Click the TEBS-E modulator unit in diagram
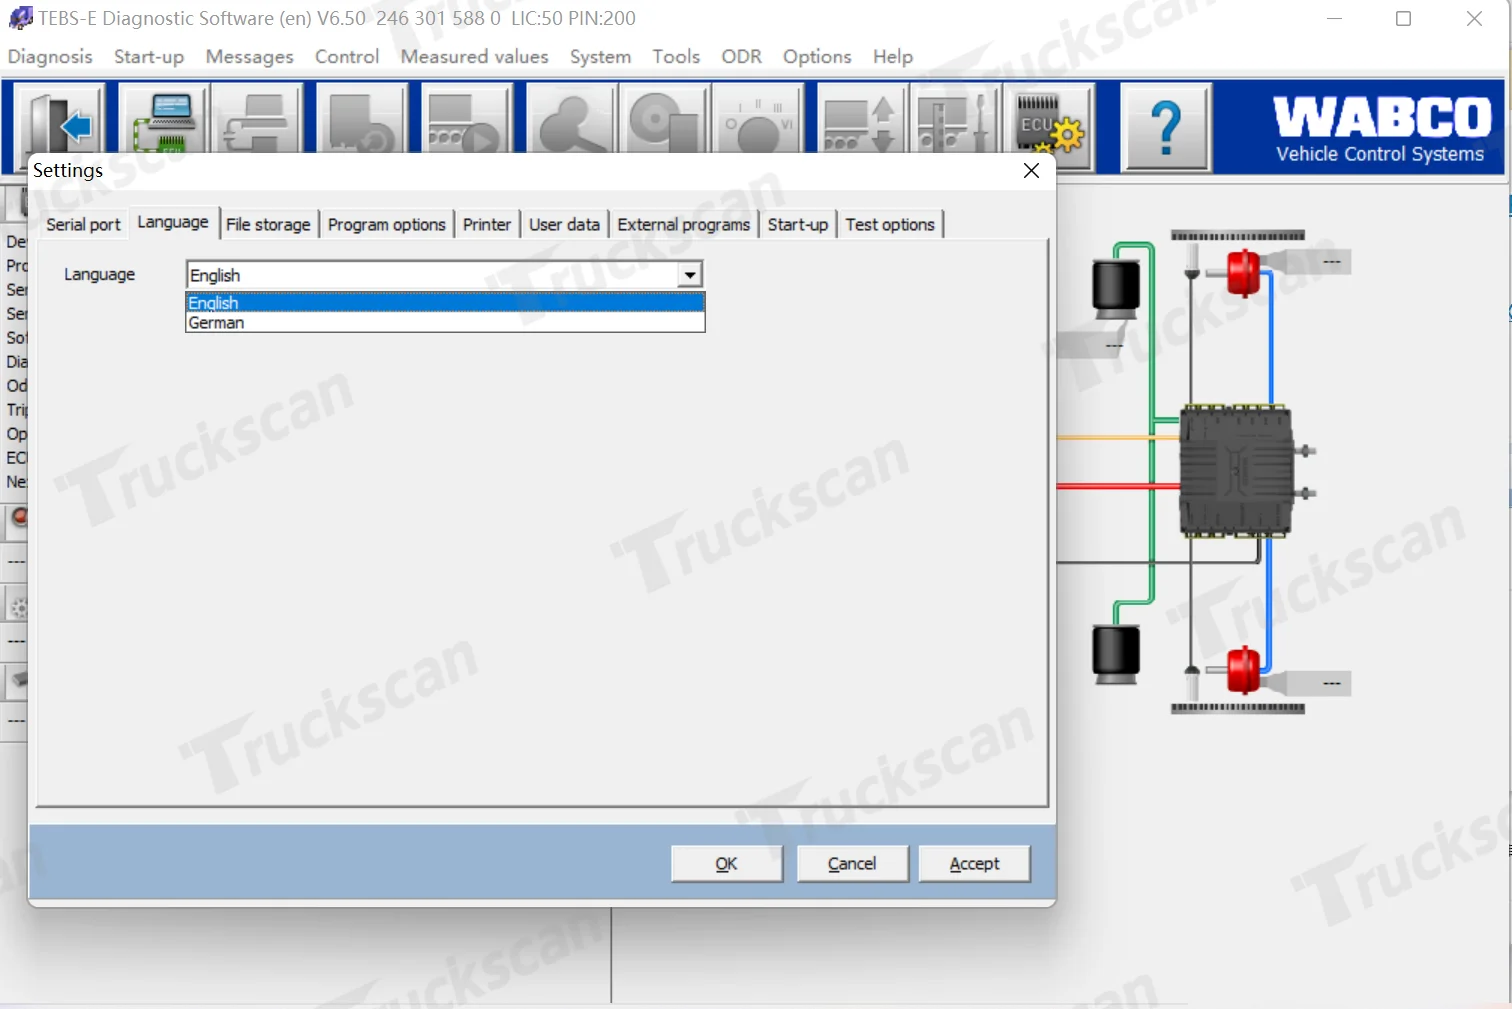 coord(1237,470)
